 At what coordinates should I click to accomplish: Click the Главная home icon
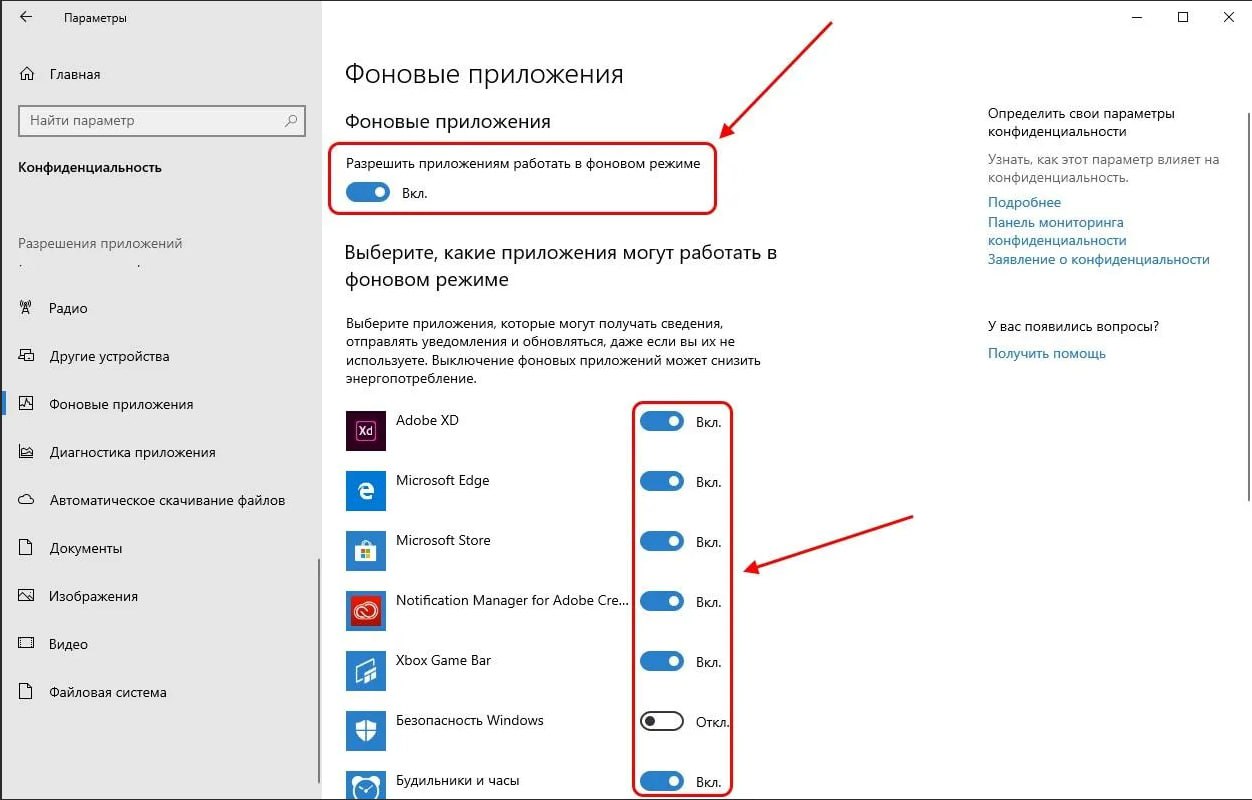click(x=27, y=74)
